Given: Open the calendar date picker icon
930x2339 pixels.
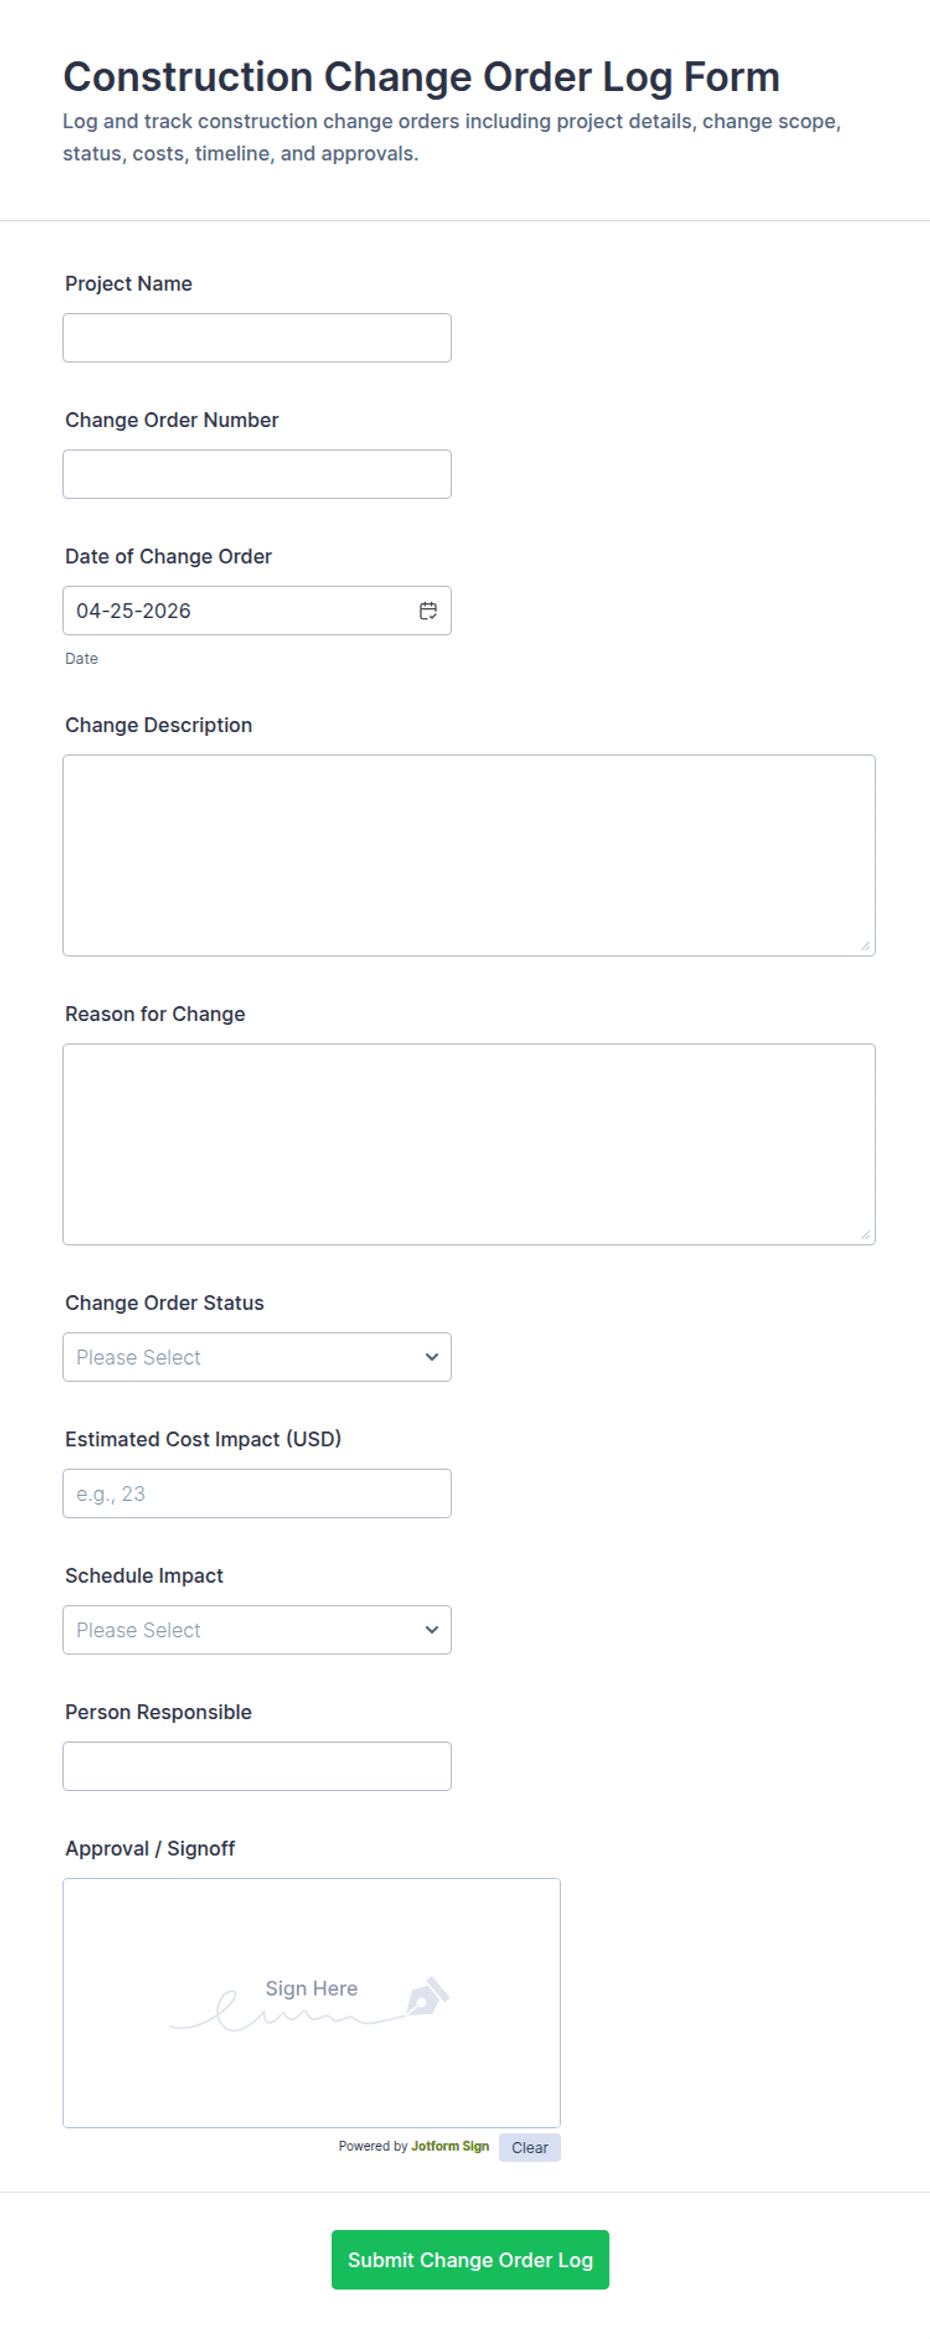Looking at the screenshot, I should coord(428,611).
